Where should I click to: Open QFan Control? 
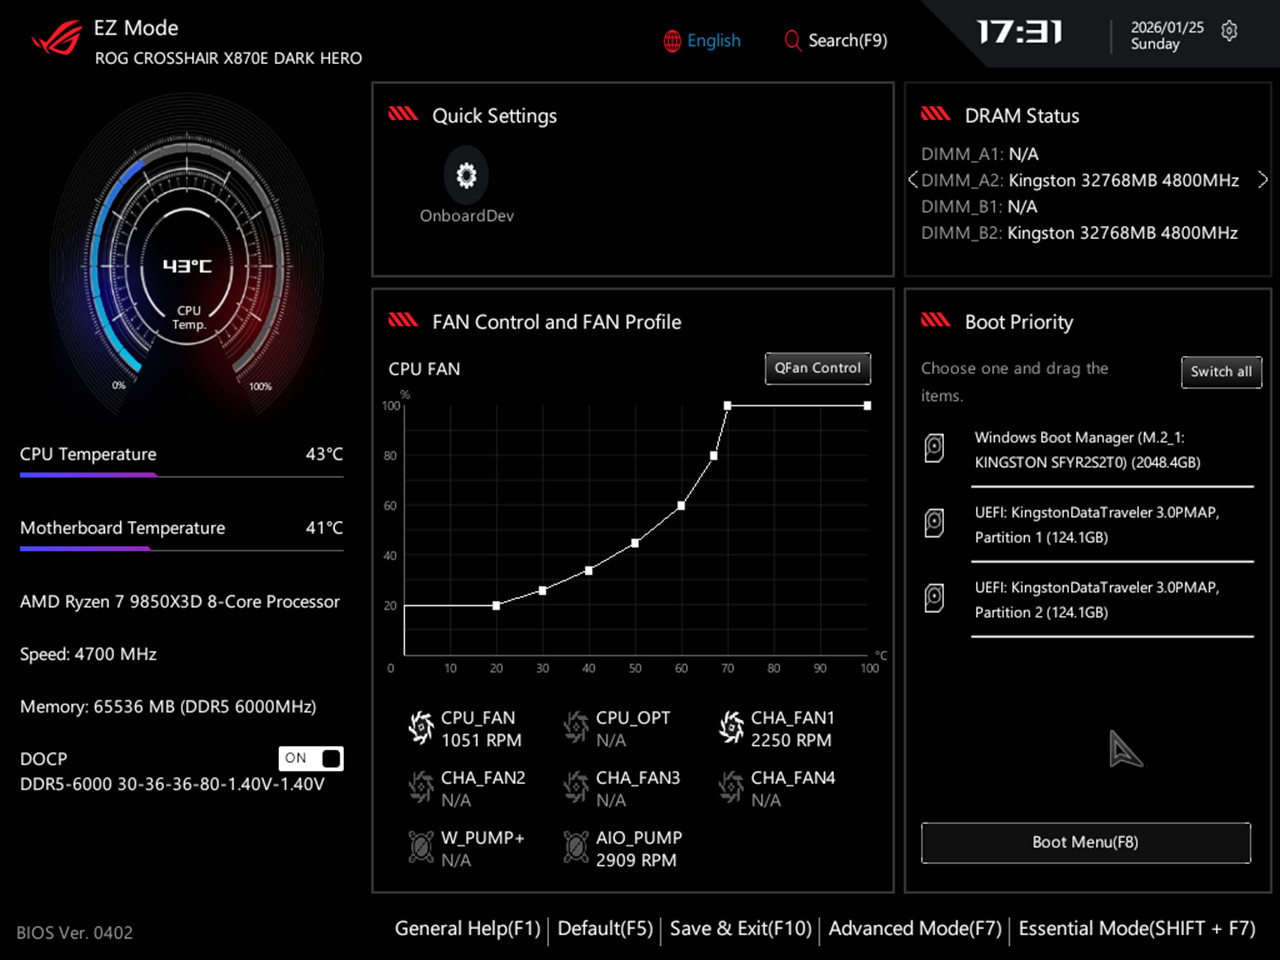[818, 368]
